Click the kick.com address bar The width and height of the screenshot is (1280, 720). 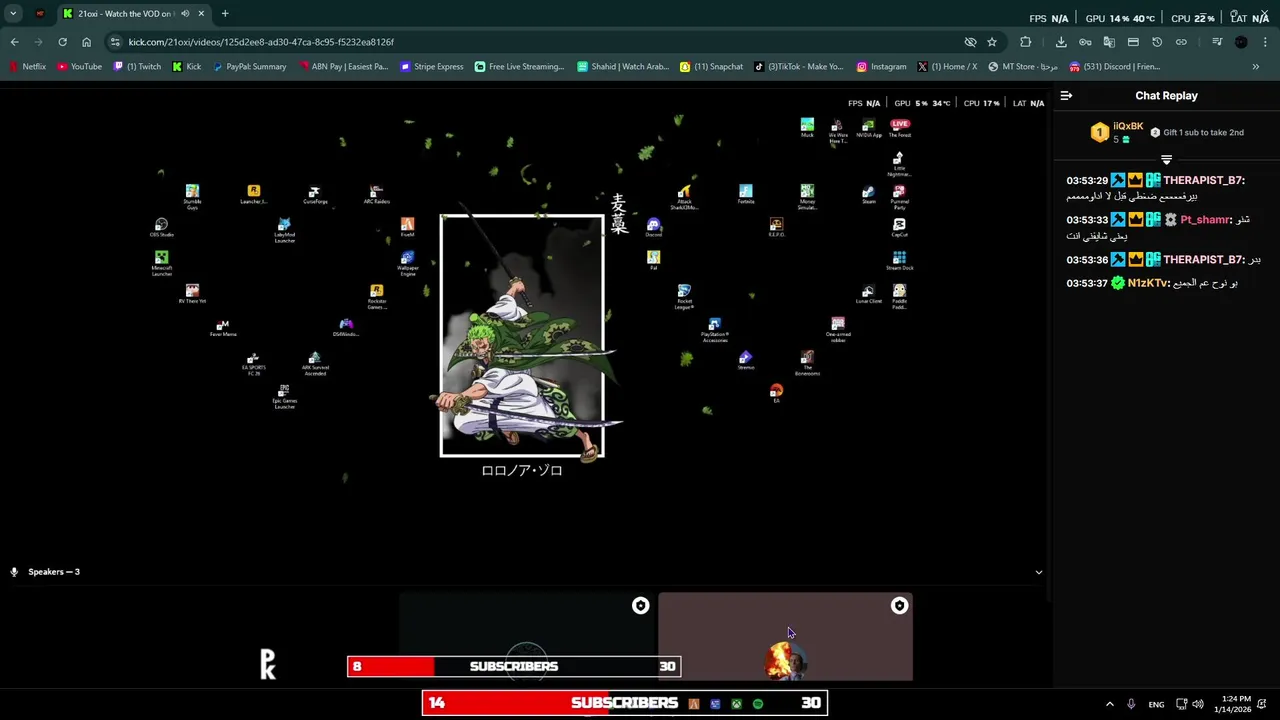click(540, 42)
